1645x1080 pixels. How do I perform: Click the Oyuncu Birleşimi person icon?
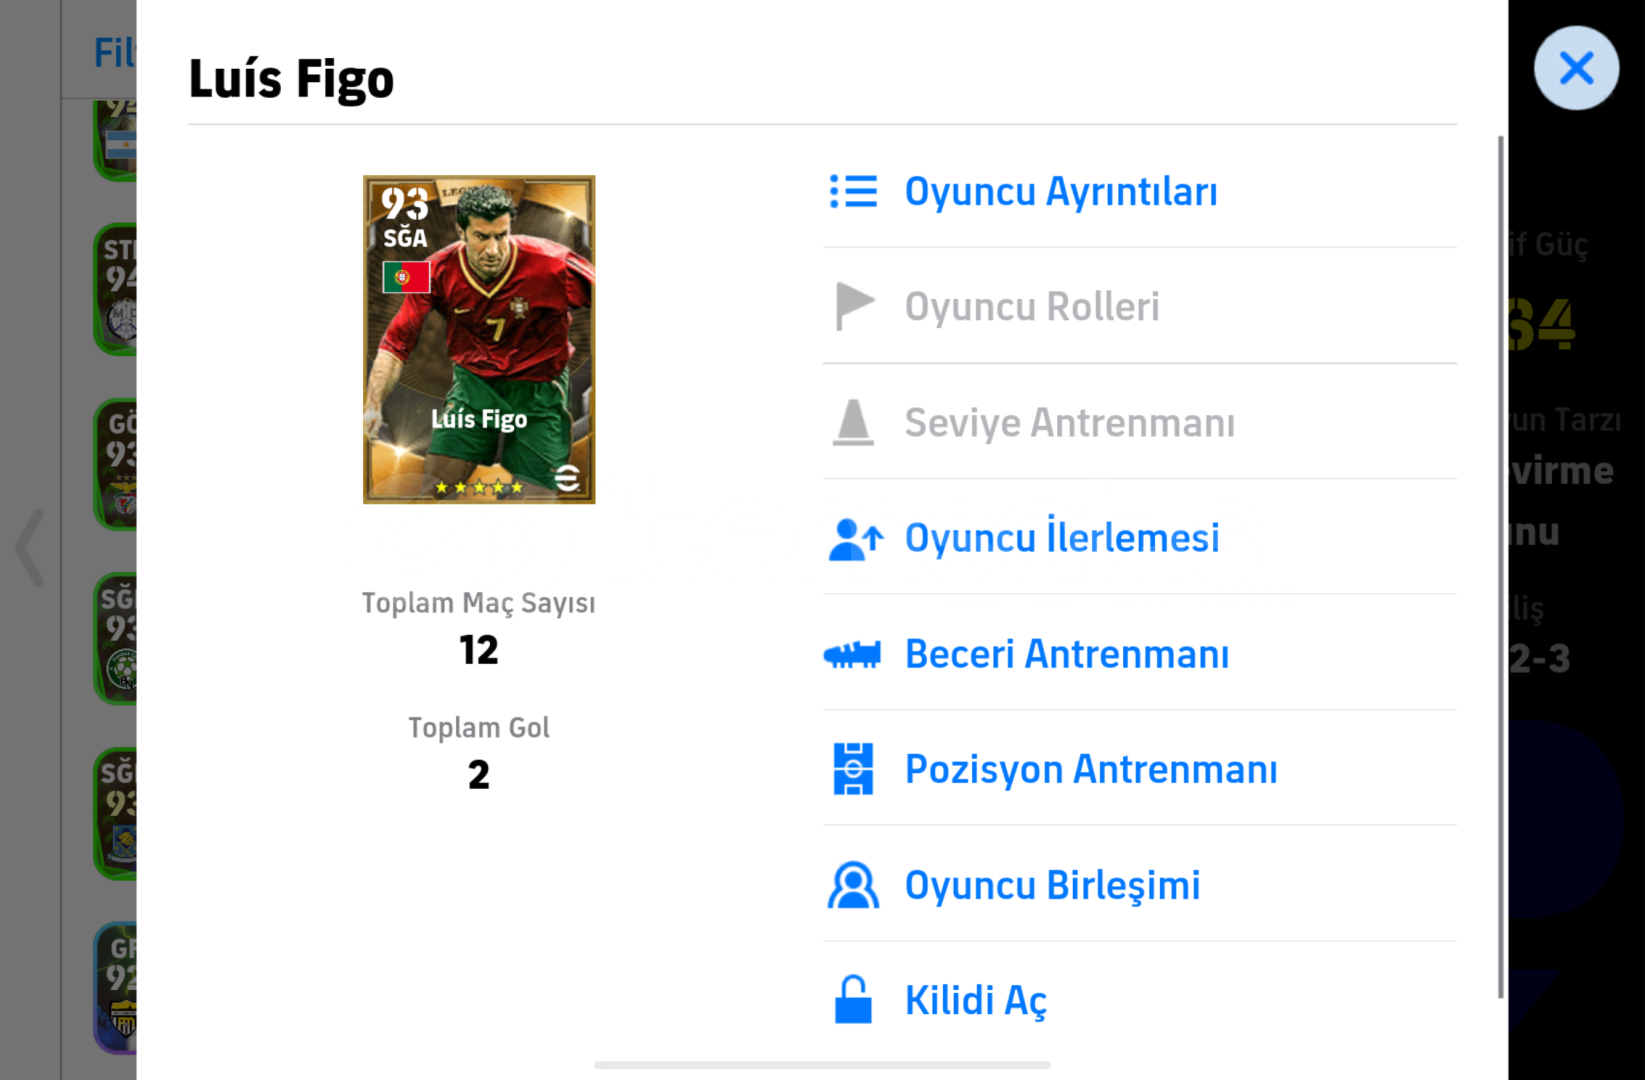tap(853, 885)
